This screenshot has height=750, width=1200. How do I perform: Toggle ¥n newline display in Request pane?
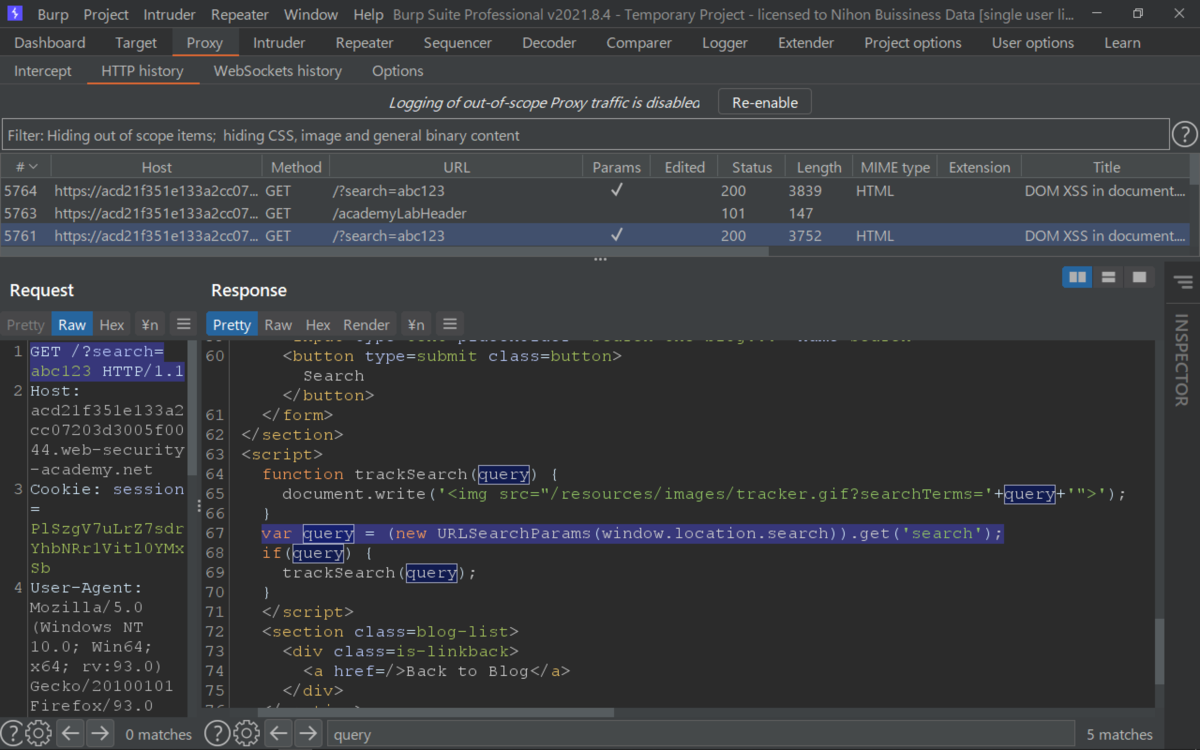point(150,324)
